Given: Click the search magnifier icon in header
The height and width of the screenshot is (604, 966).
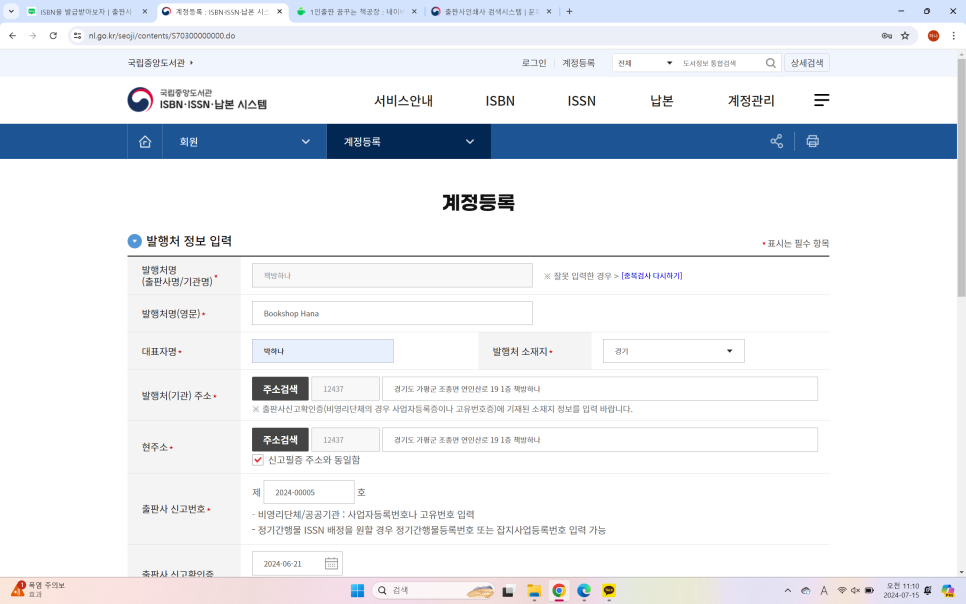Looking at the screenshot, I should (x=770, y=63).
